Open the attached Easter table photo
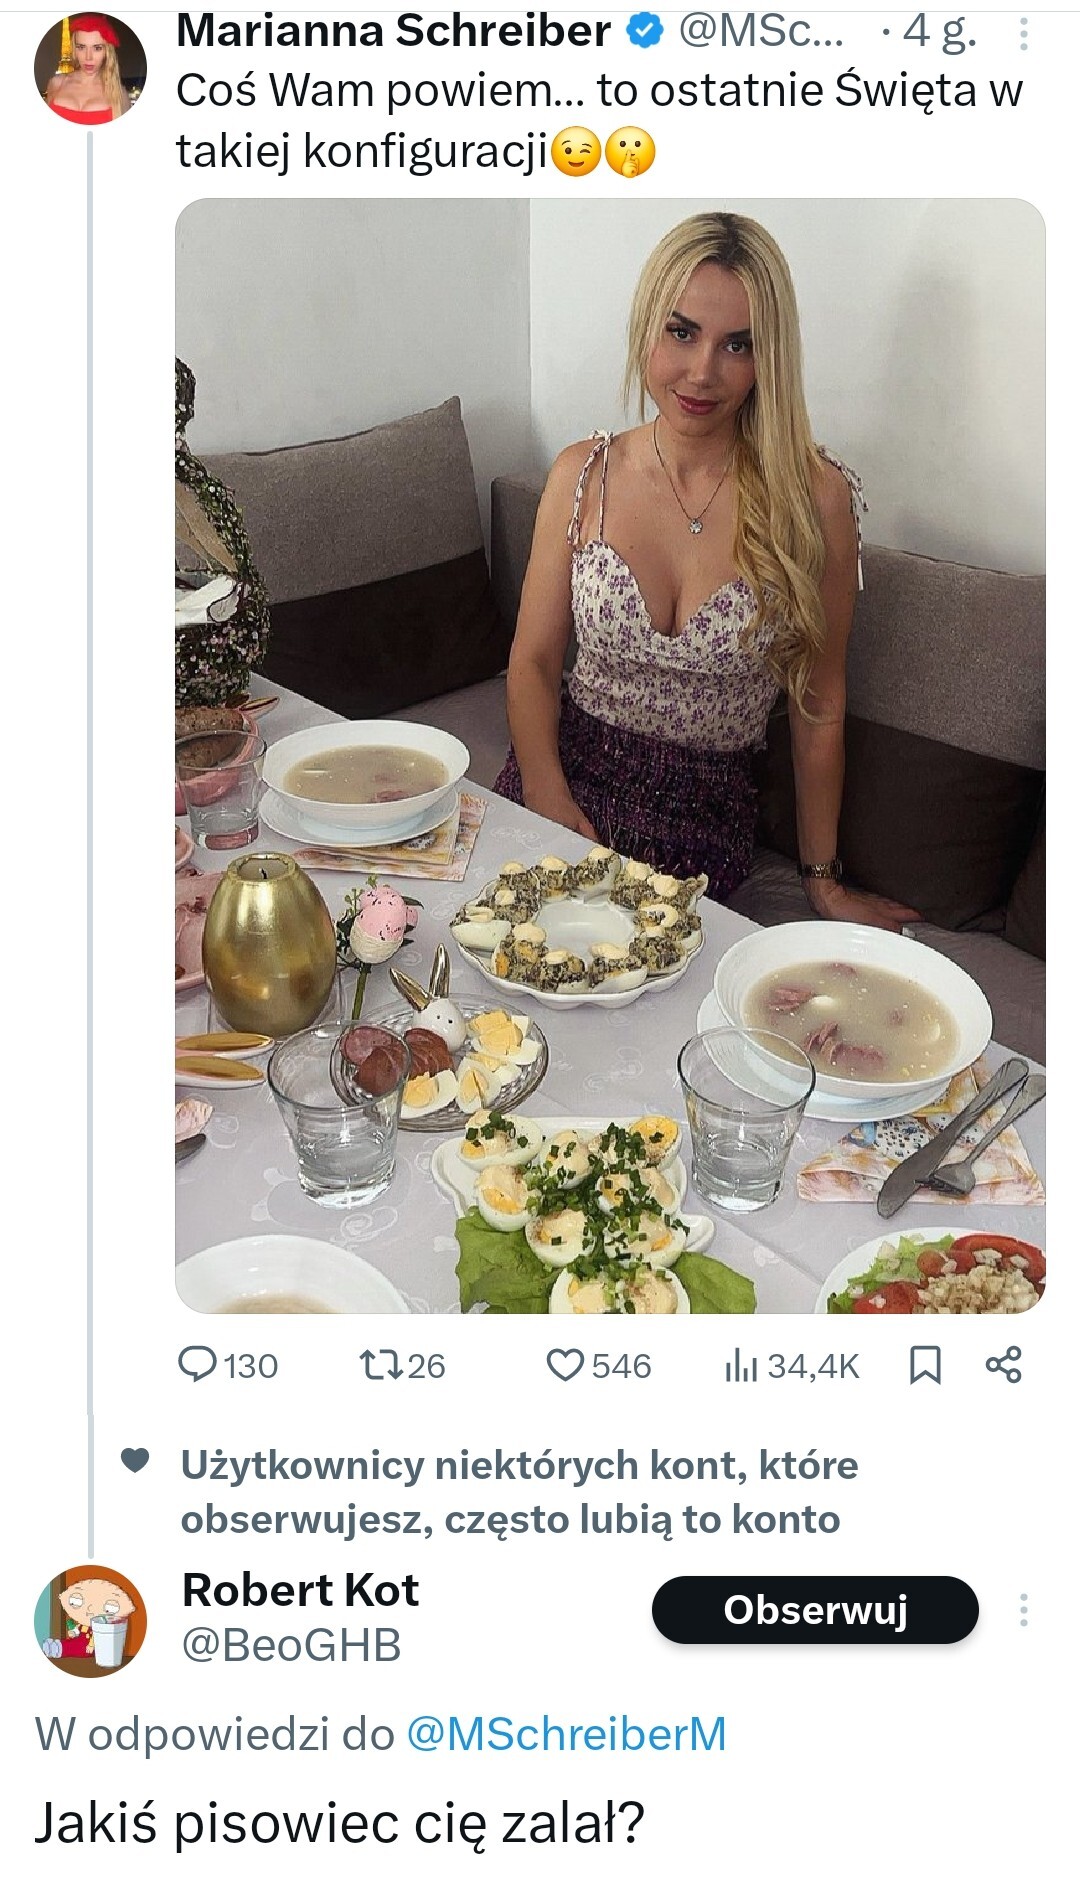Viewport: 1080px width, 1880px height. [610, 755]
